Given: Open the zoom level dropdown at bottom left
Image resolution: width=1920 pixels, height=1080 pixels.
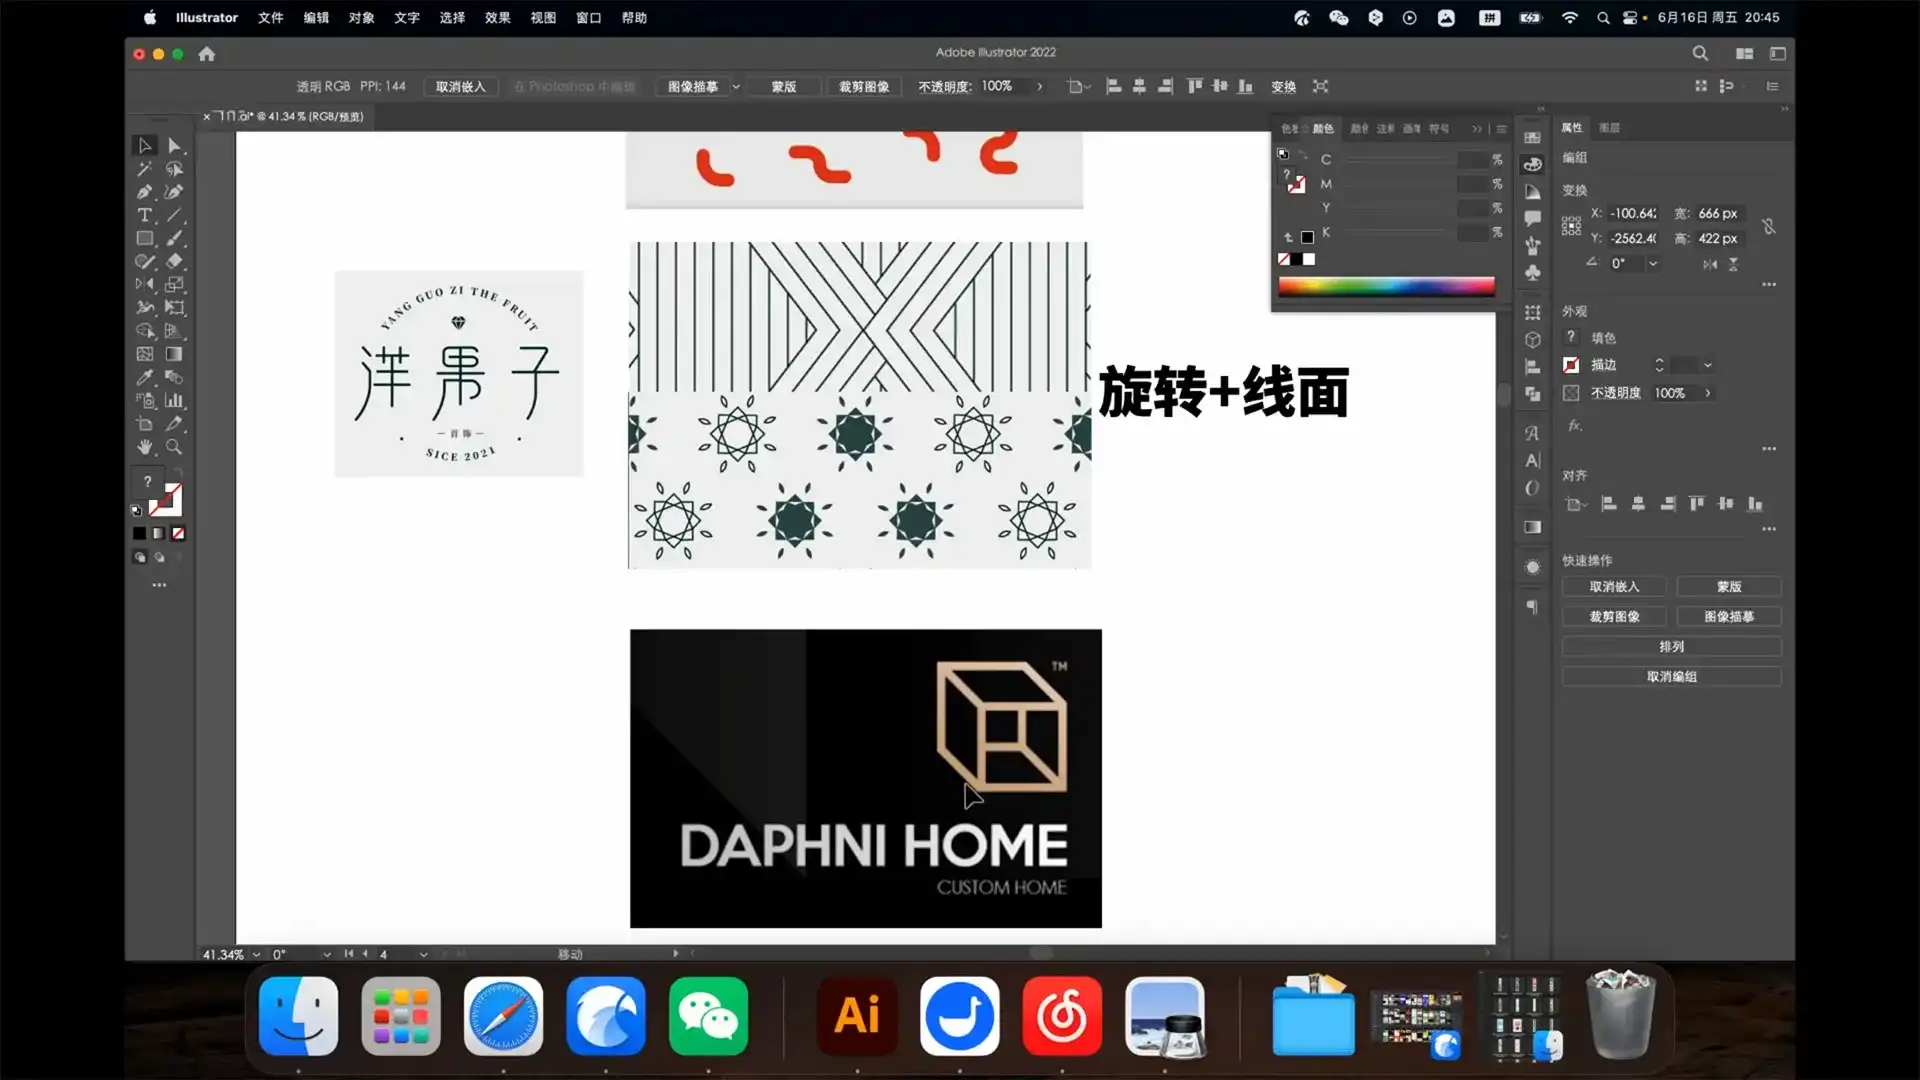Looking at the screenshot, I should pos(257,954).
